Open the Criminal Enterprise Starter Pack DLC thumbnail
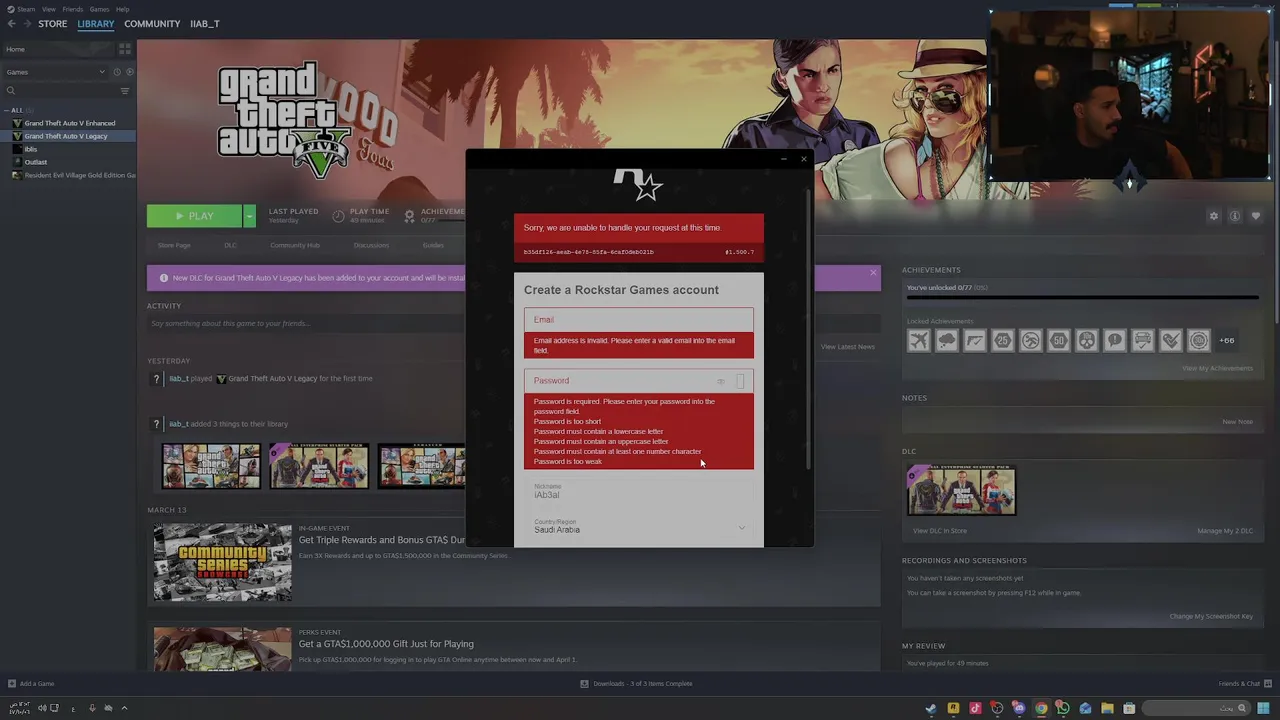The height and width of the screenshot is (720, 1280). [x=961, y=490]
